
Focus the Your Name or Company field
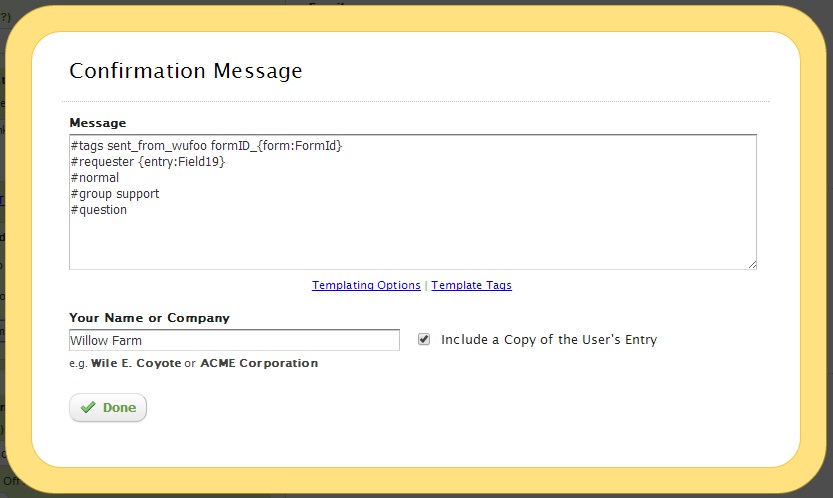[x=234, y=341]
